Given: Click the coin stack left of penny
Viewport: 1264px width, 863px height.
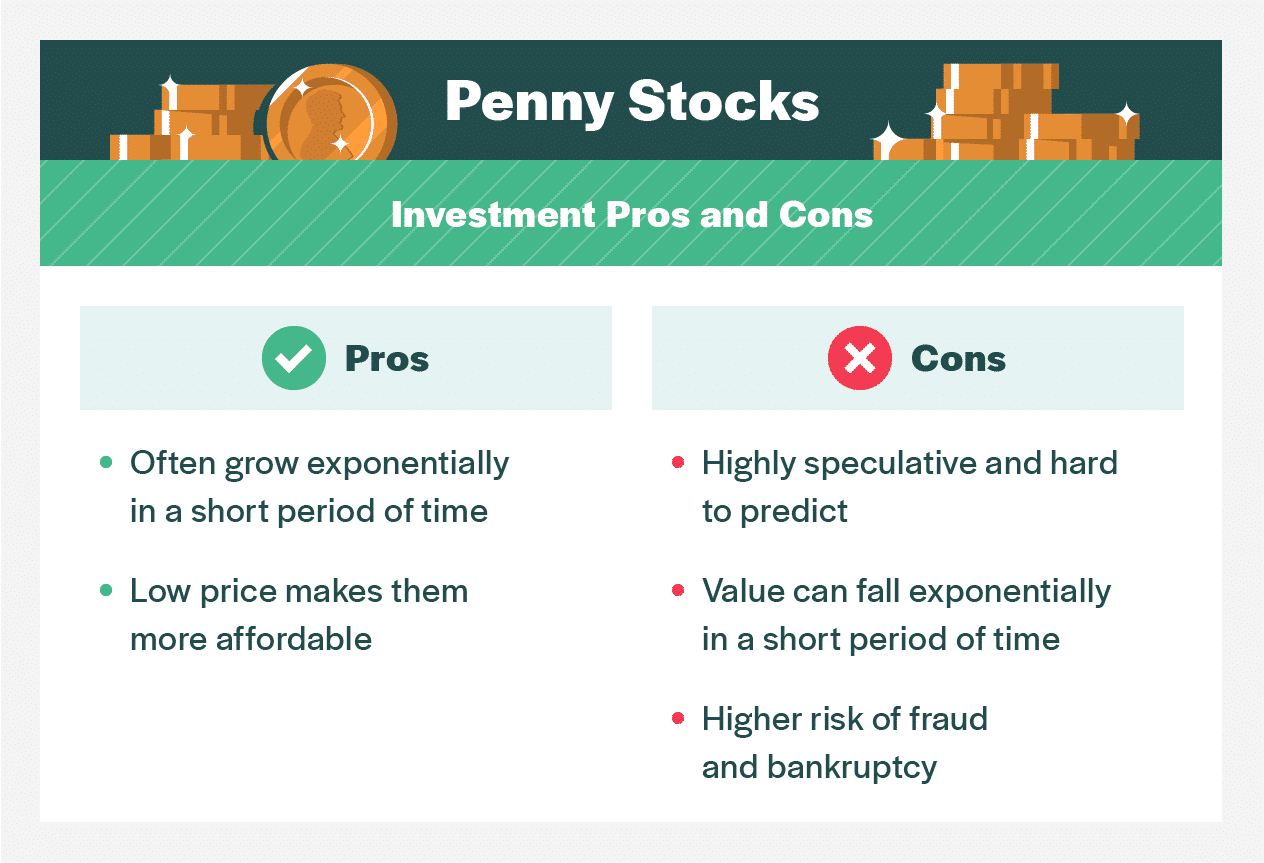Looking at the screenshot, I should click(x=188, y=120).
